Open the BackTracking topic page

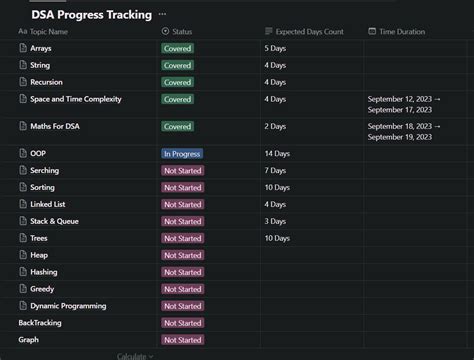[x=40, y=323]
